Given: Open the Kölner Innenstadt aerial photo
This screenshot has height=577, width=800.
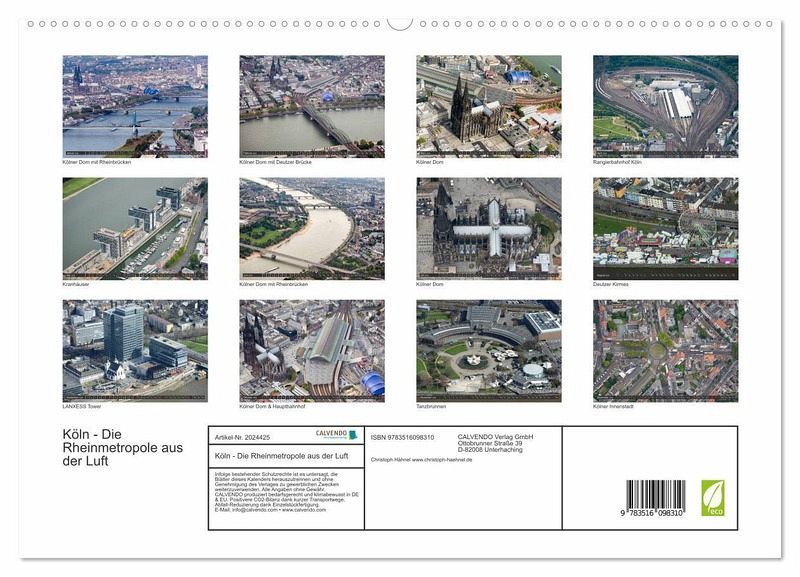Looking at the screenshot, I should point(665,351).
